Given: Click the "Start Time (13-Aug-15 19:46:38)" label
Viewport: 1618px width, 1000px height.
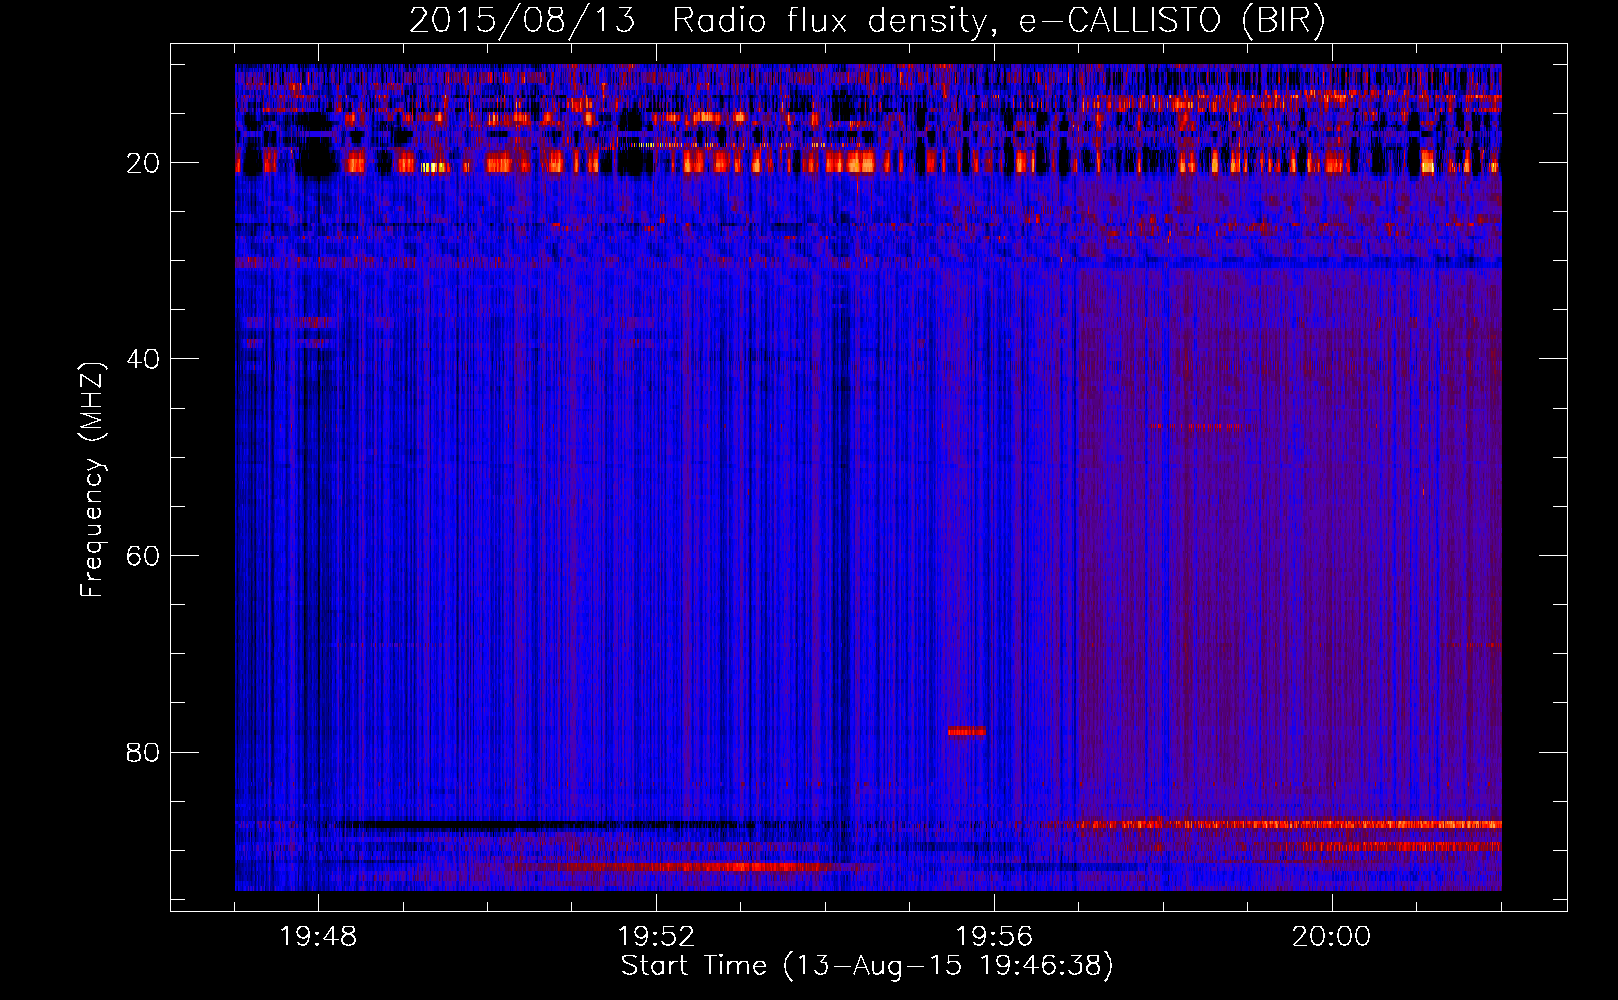Looking at the screenshot, I should pos(867,966).
